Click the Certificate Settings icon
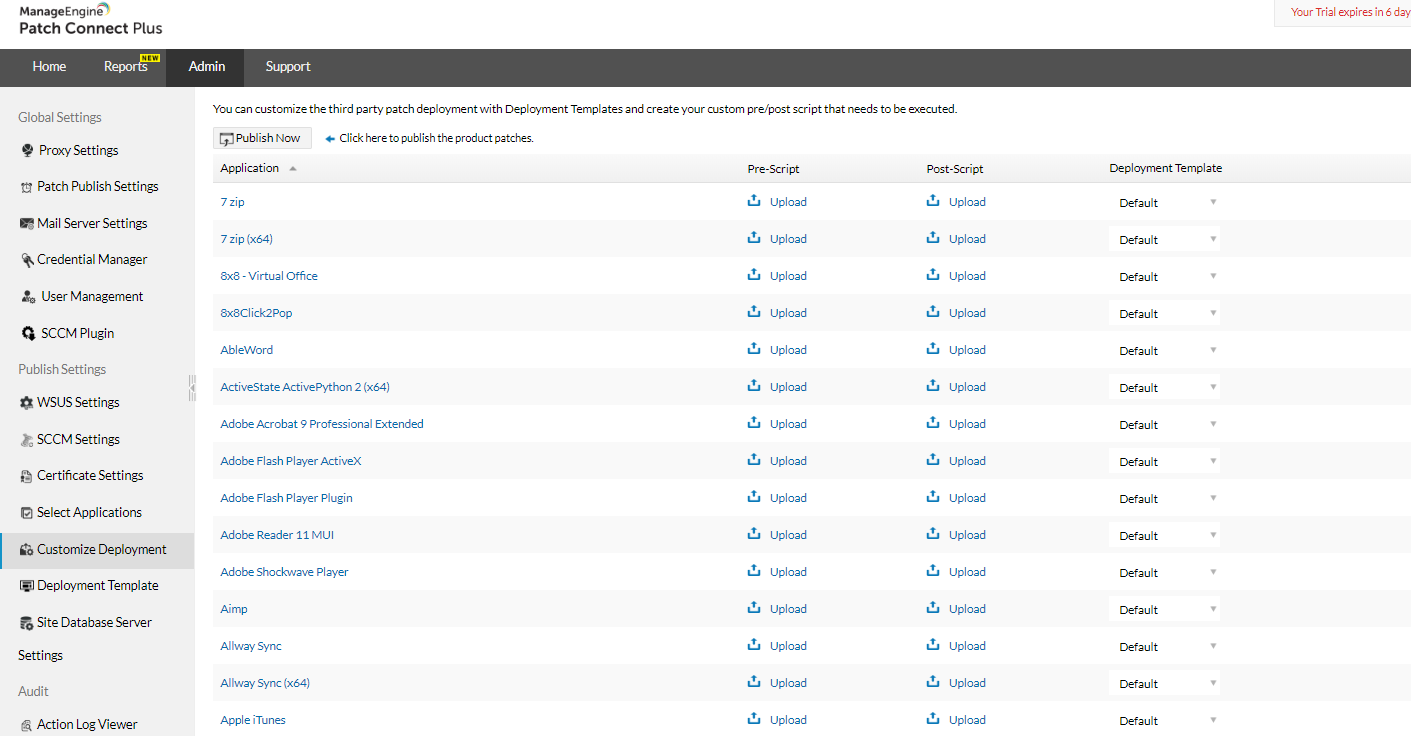The height and width of the screenshot is (736, 1411). [x=27, y=476]
